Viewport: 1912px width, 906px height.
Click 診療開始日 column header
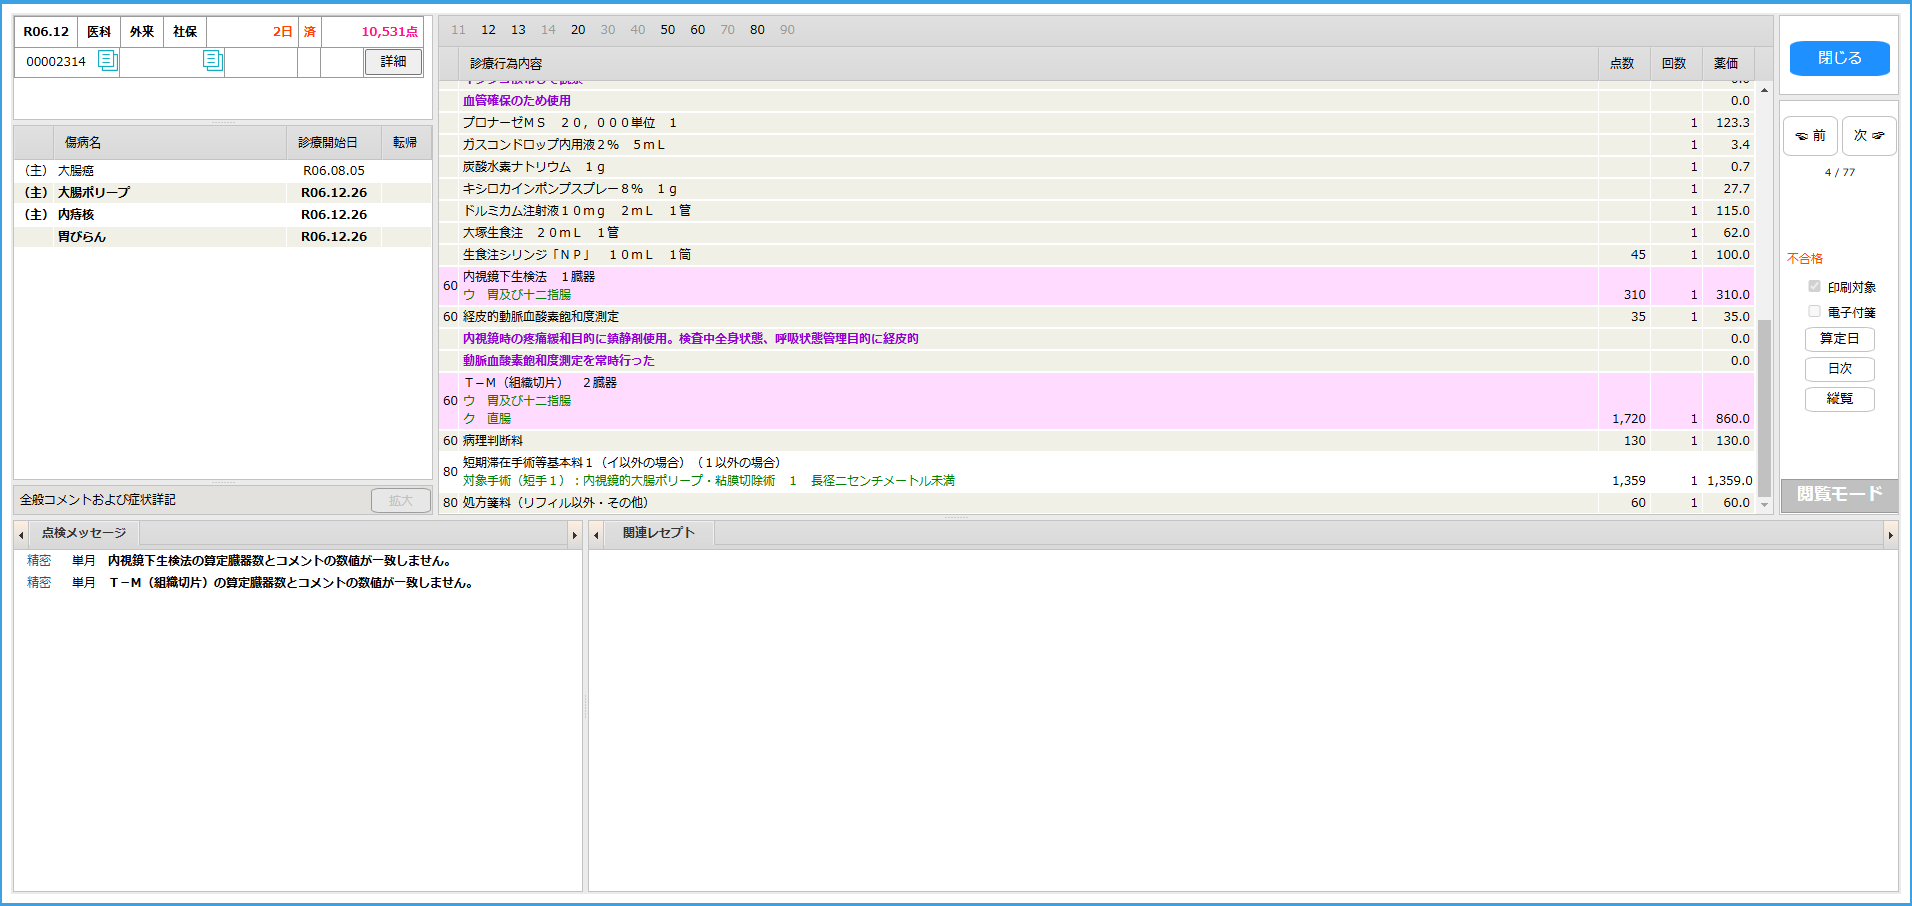pyautogui.click(x=334, y=143)
